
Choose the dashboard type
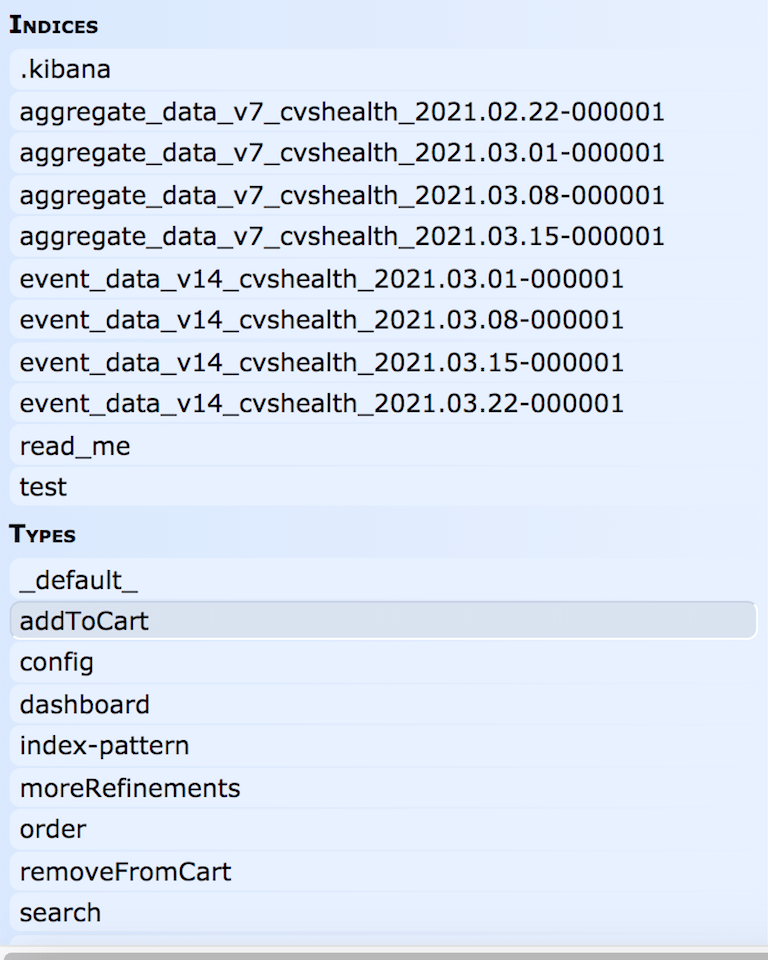[x=383, y=704]
